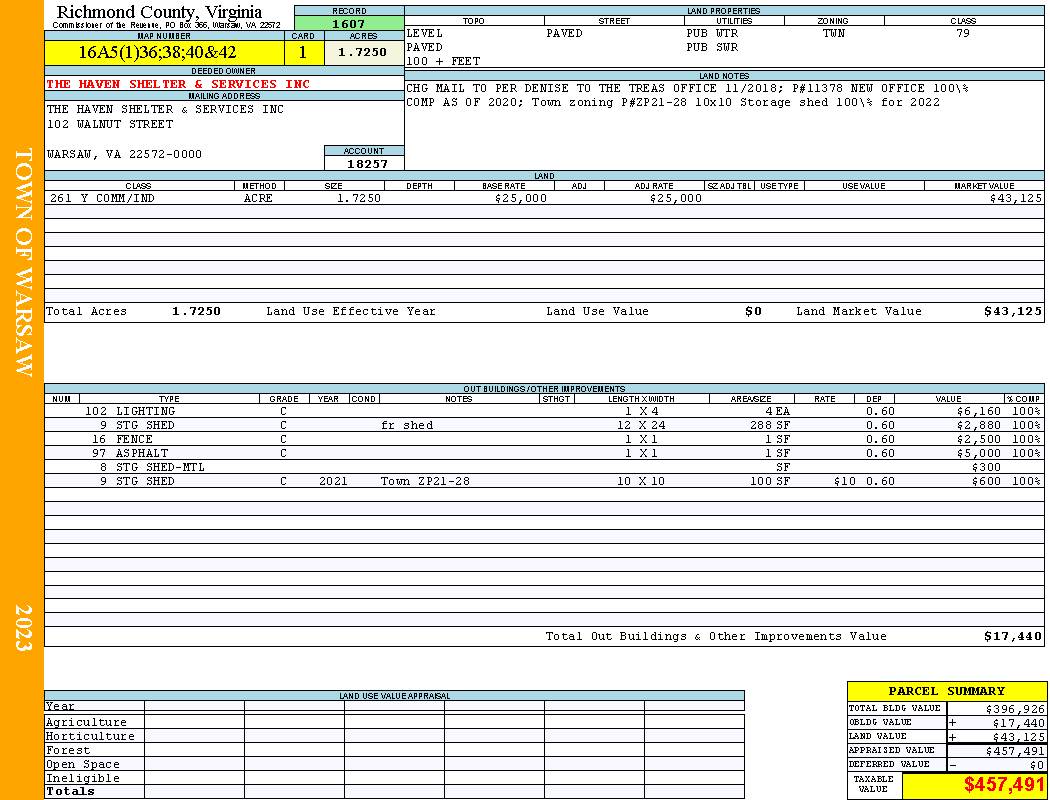Select the 8 STG SHED-MTL row

click(544, 467)
